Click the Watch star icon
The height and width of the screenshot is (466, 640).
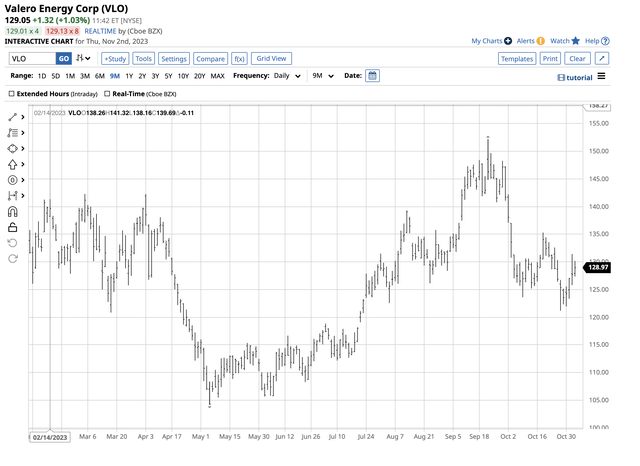click(x=576, y=41)
